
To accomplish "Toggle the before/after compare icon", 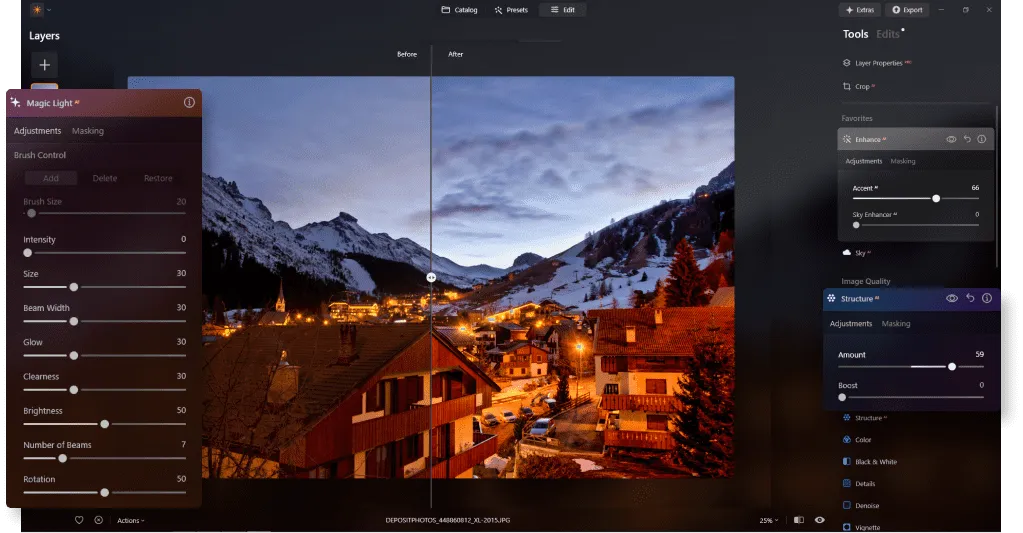I will click(799, 520).
